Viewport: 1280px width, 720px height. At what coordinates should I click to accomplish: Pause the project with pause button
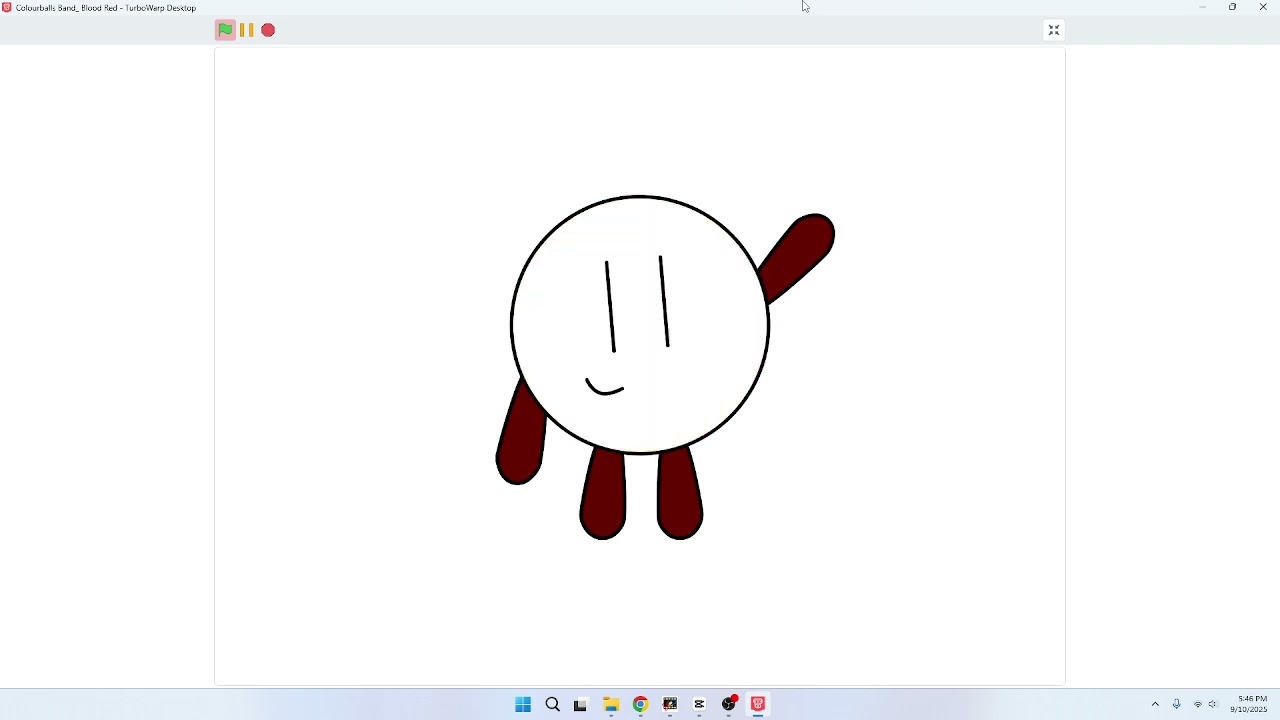pos(247,30)
